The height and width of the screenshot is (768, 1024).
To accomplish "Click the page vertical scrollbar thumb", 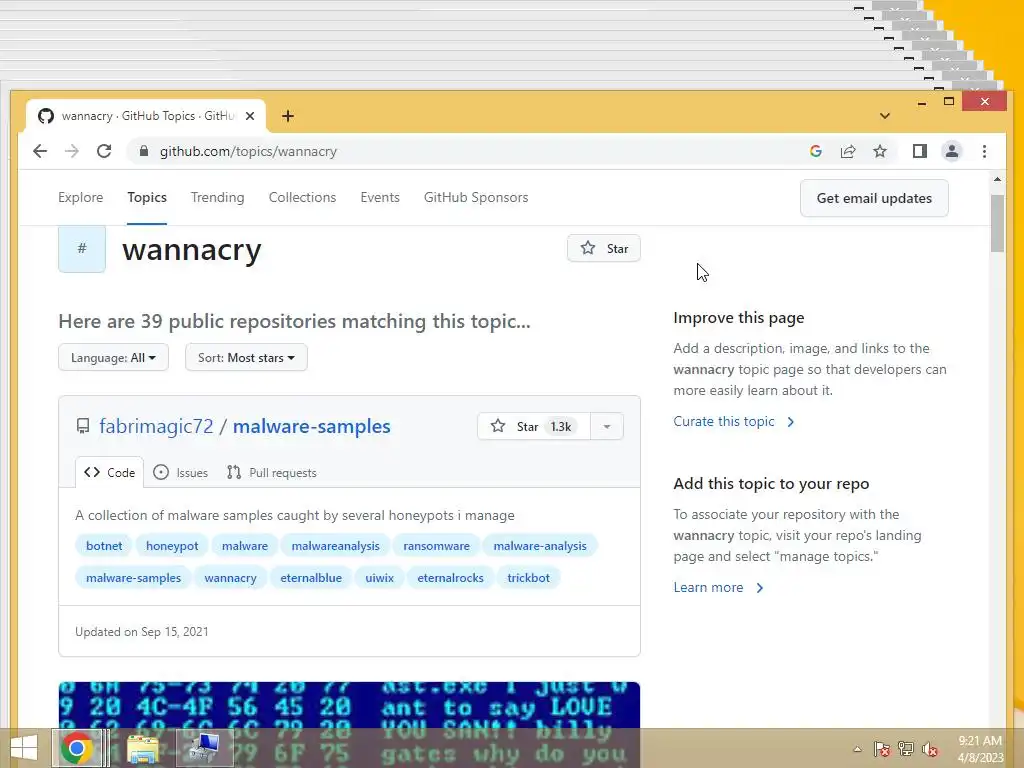I will point(997,223).
